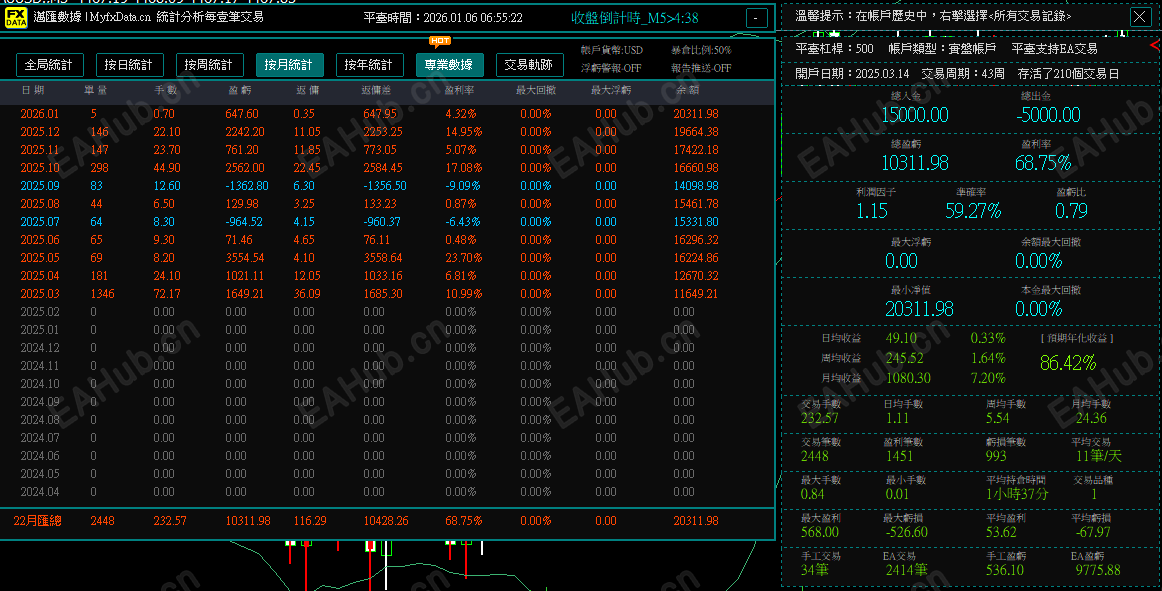
Task: Toggle the 浮虧警報 OFF switch
Action: (611, 68)
